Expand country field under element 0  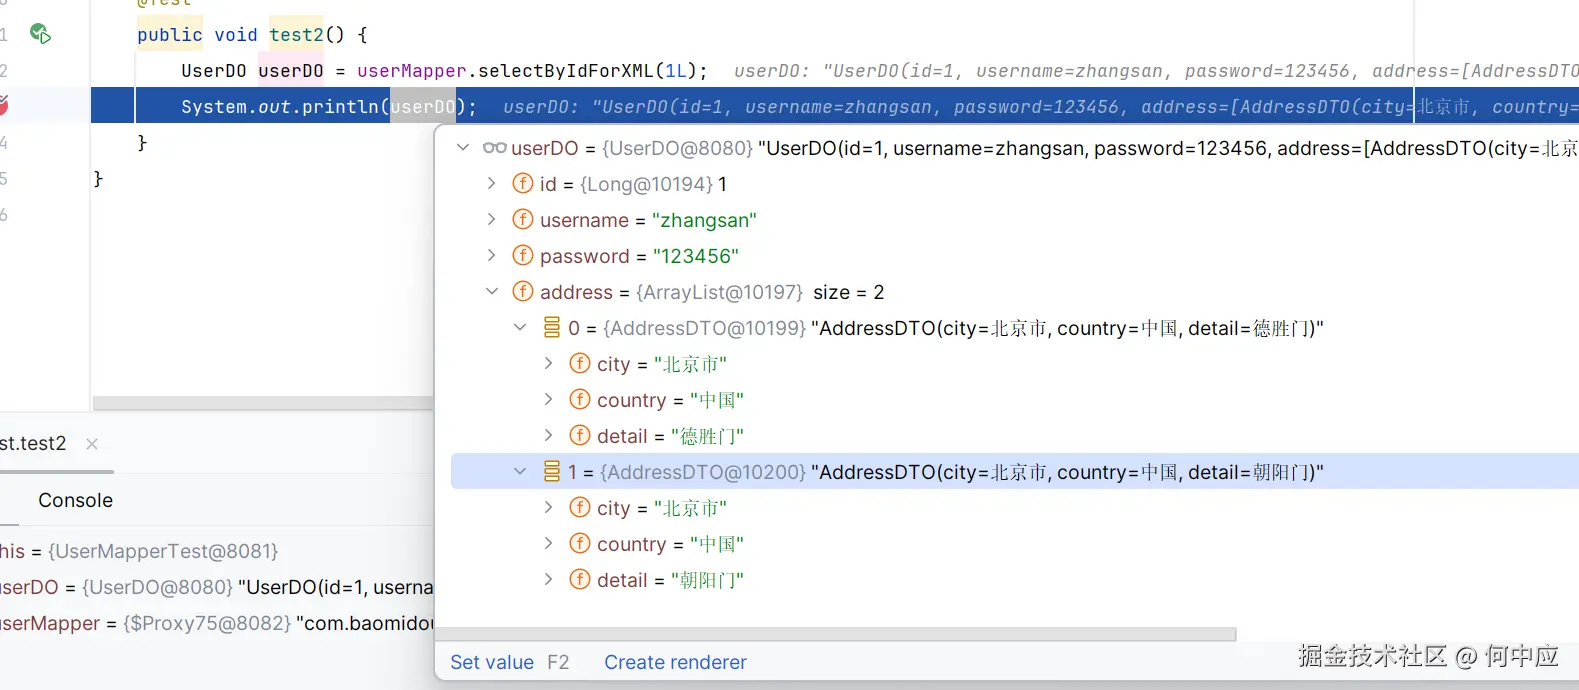(548, 400)
